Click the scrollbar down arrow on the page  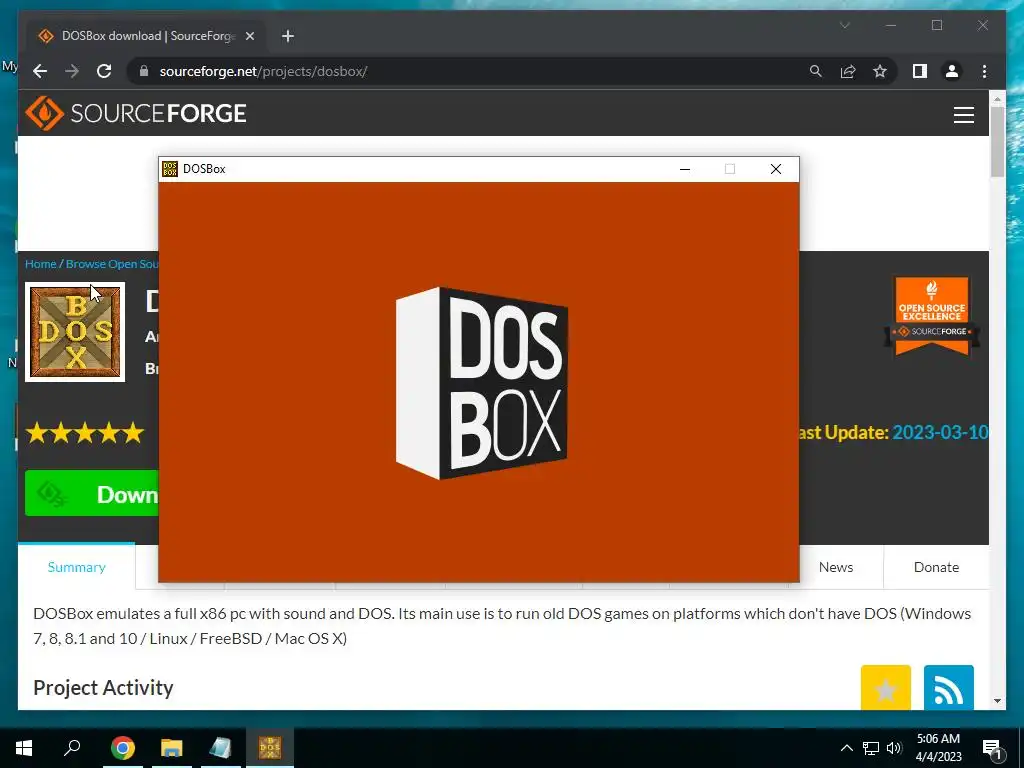(997, 701)
